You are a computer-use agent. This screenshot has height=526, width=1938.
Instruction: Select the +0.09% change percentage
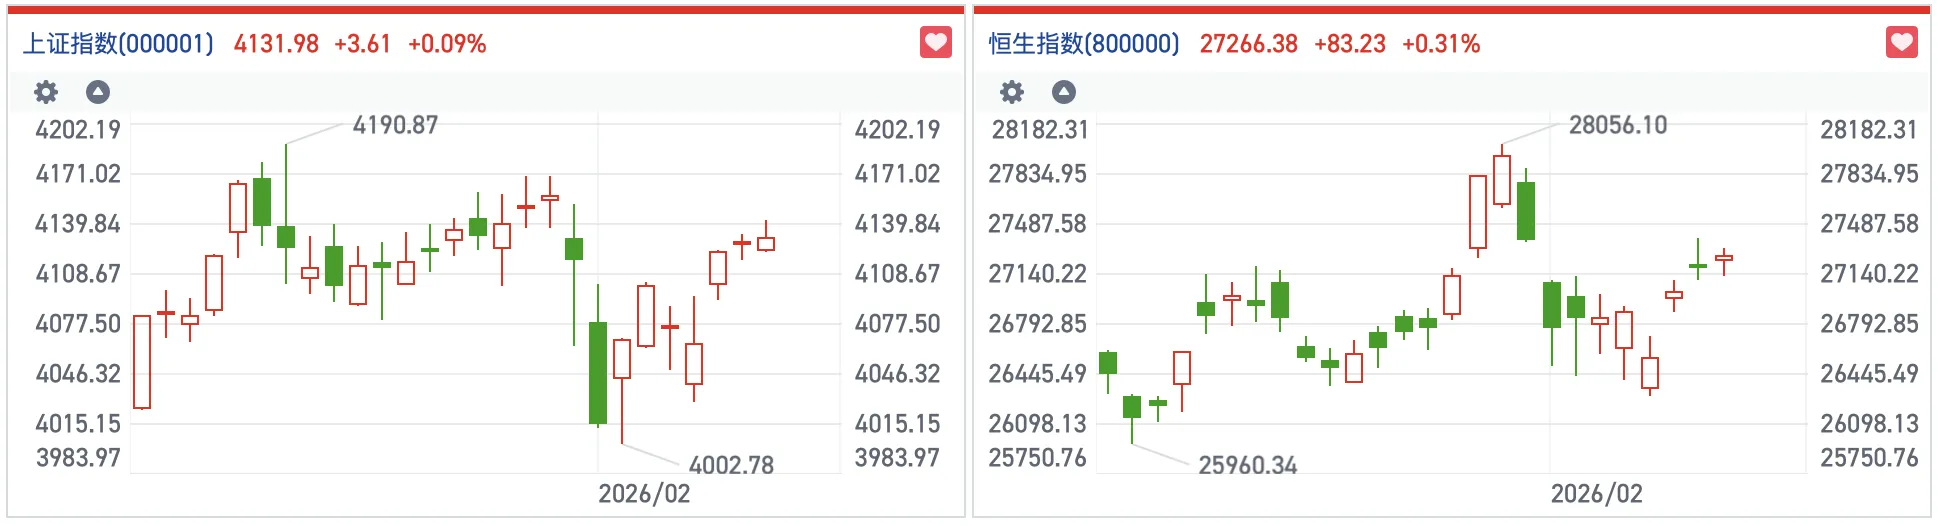pyautogui.click(x=447, y=44)
